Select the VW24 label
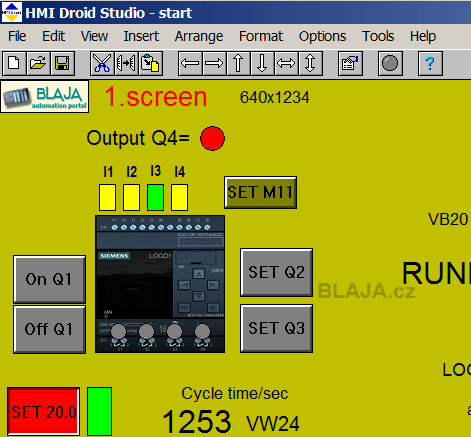This screenshot has height=437, width=471. coord(273,424)
